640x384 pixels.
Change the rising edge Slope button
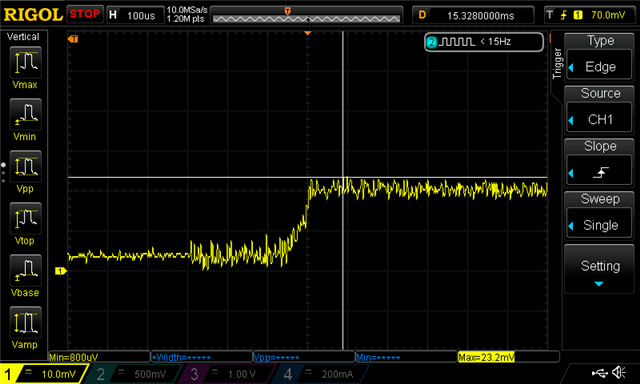tap(599, 172)
